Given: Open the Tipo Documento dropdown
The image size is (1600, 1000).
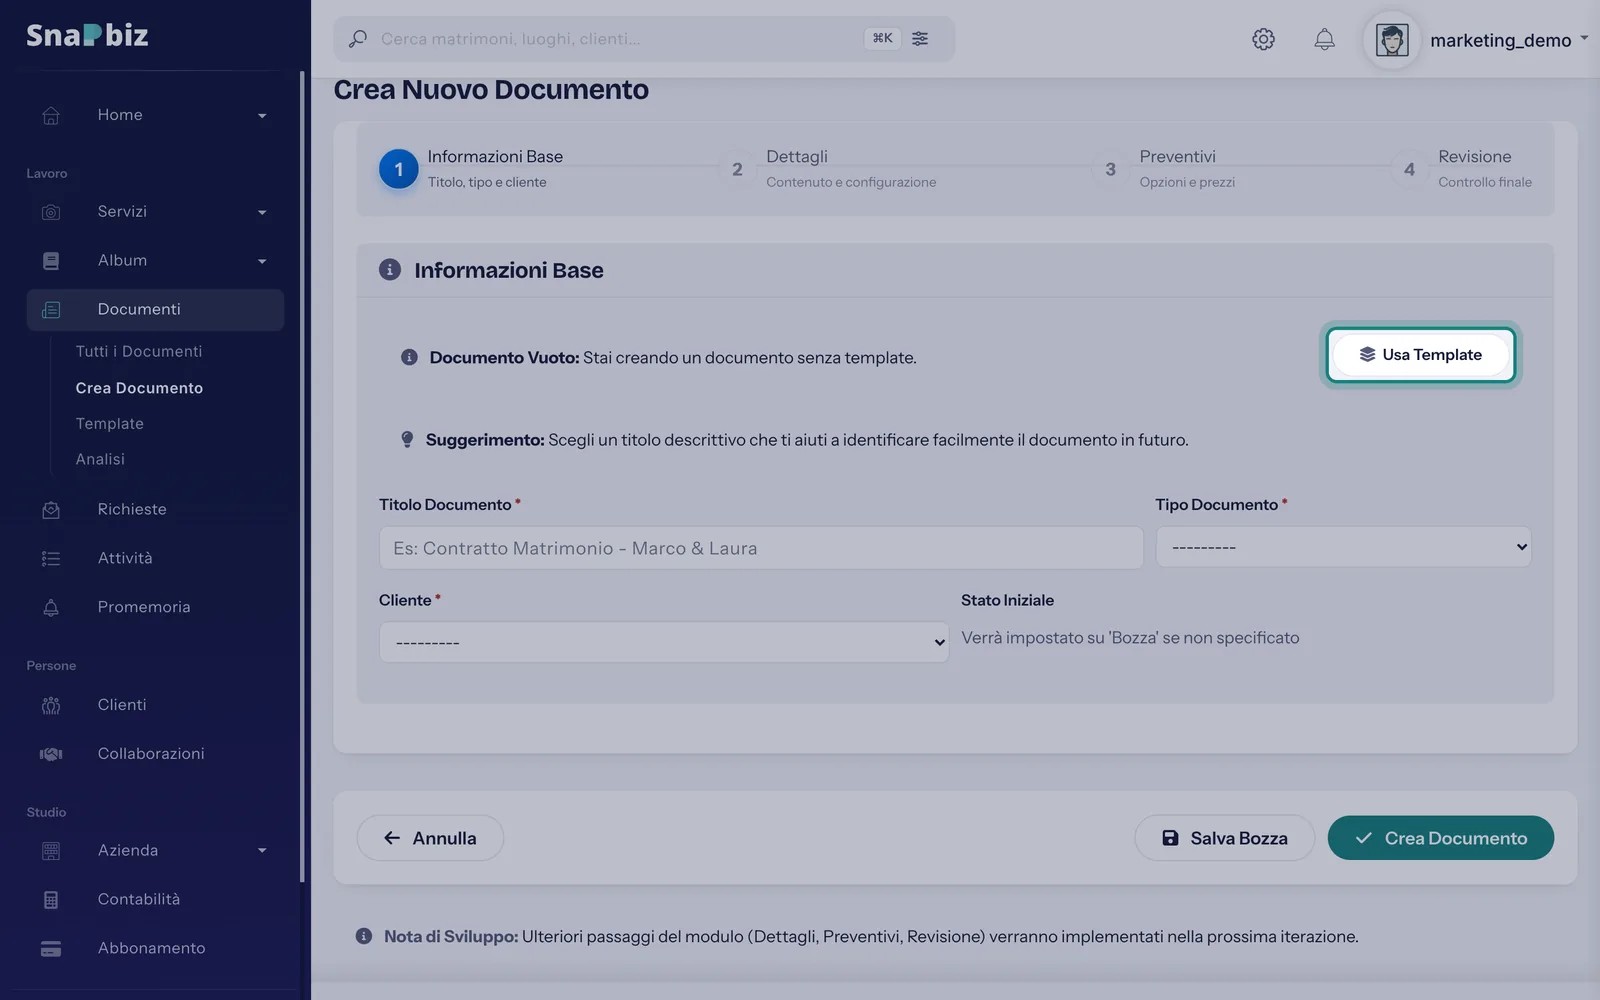Looking at the screenshot, I should point(1343,547).
